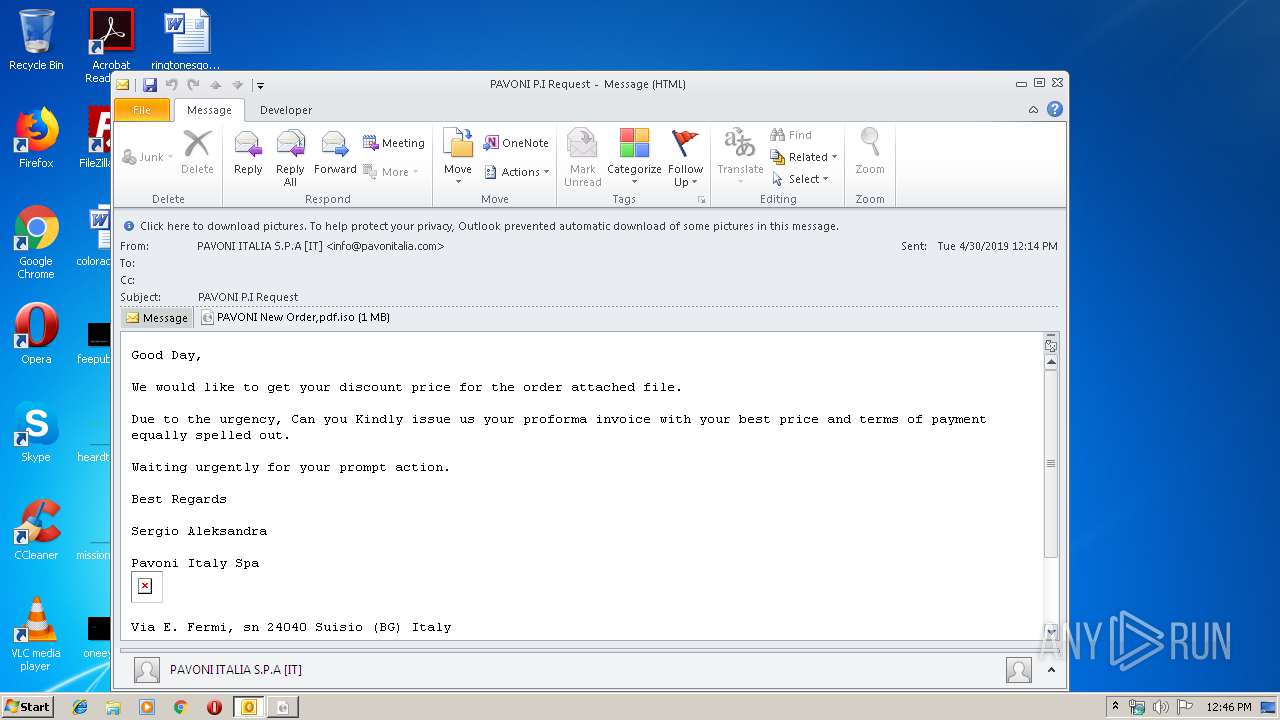Launch Google Chrome from the desktop

(36, 242)
